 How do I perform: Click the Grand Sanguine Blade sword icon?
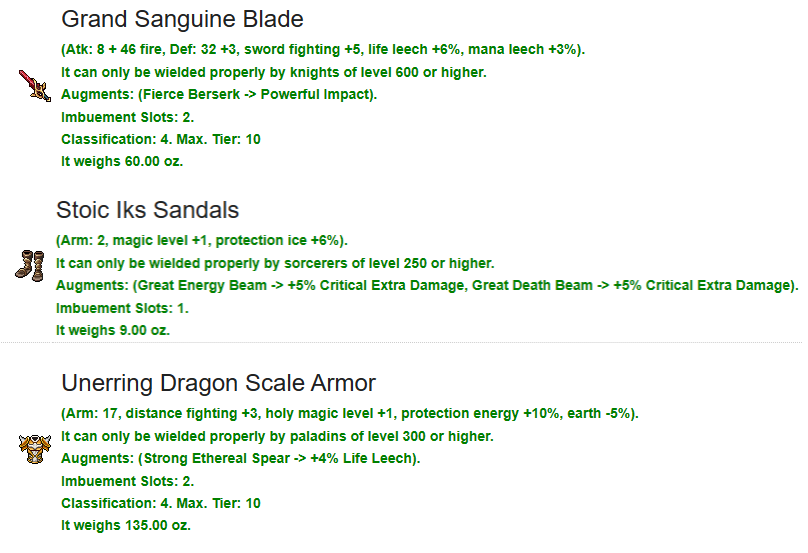click(x=35, y=86)
